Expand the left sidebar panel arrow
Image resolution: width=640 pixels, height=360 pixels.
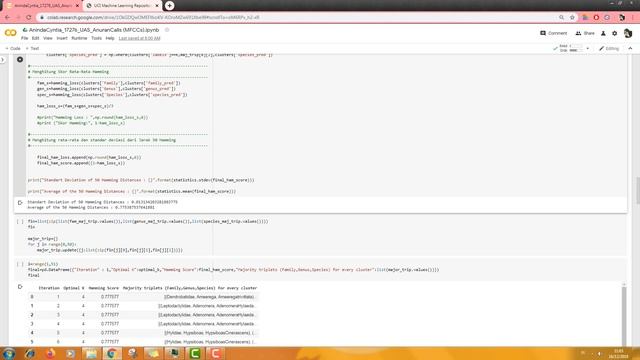coord(3,60)
